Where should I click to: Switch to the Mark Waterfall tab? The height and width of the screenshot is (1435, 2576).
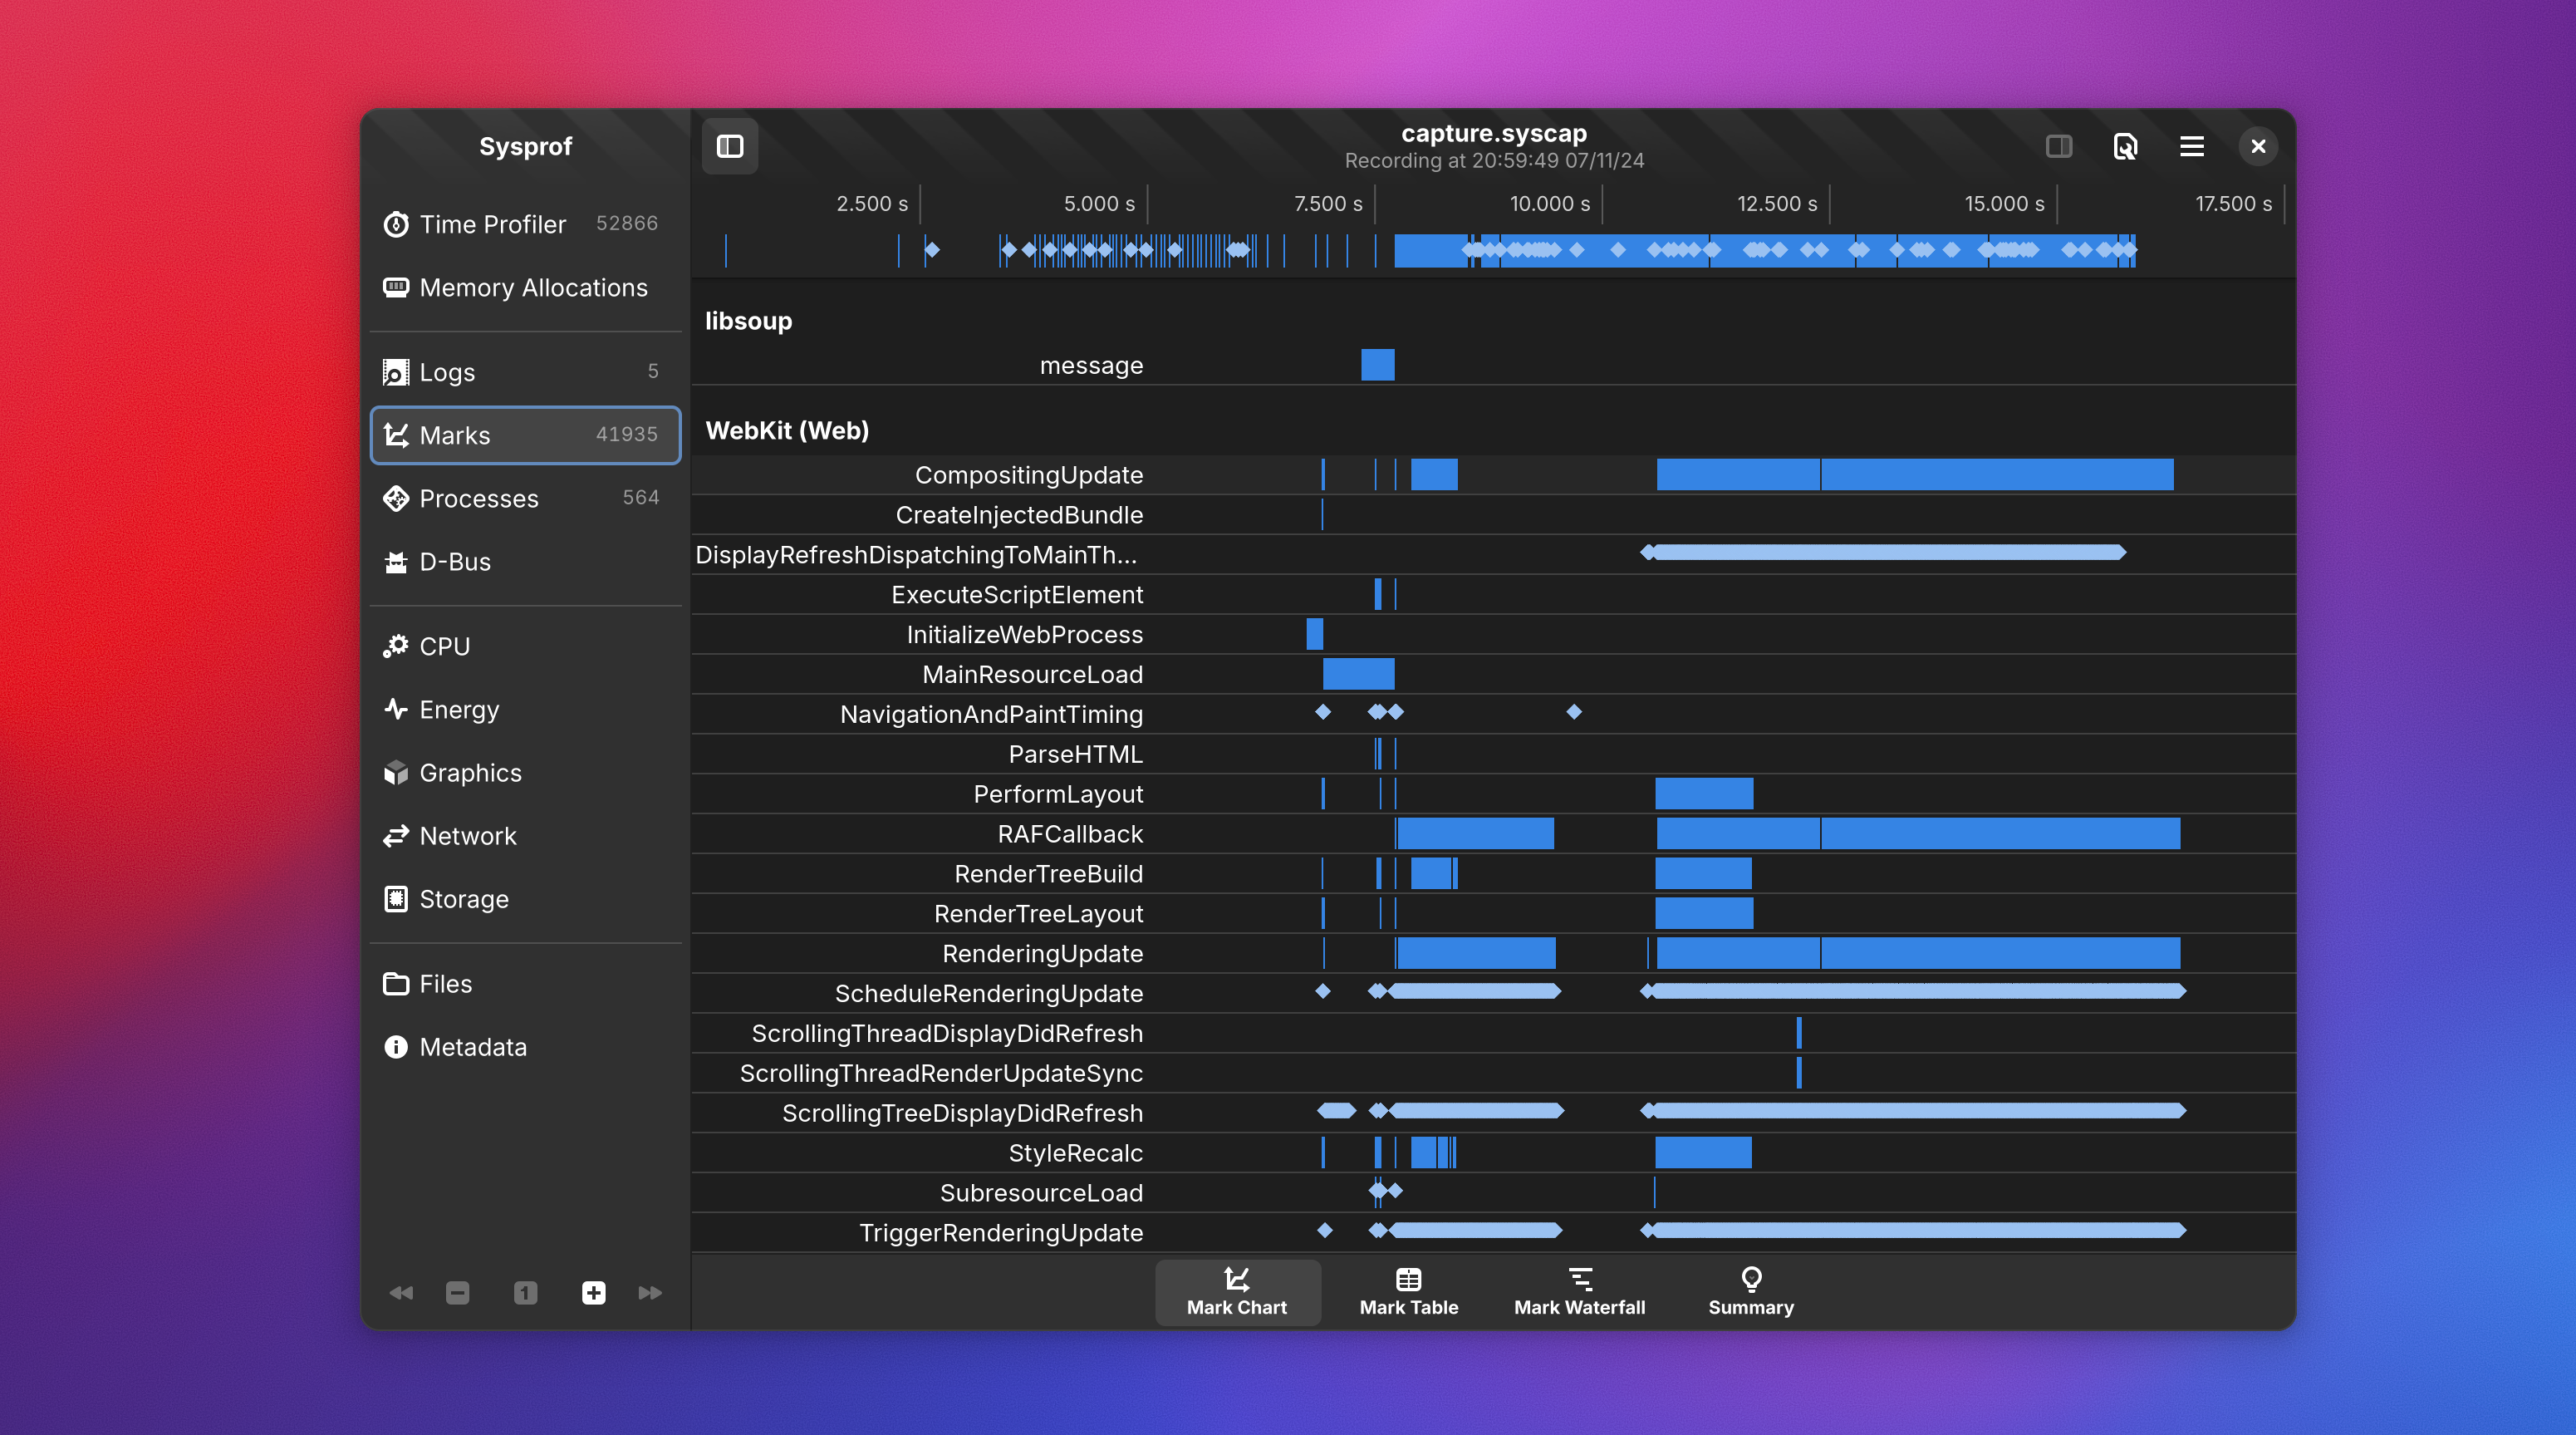[x=1579, y=1291]
